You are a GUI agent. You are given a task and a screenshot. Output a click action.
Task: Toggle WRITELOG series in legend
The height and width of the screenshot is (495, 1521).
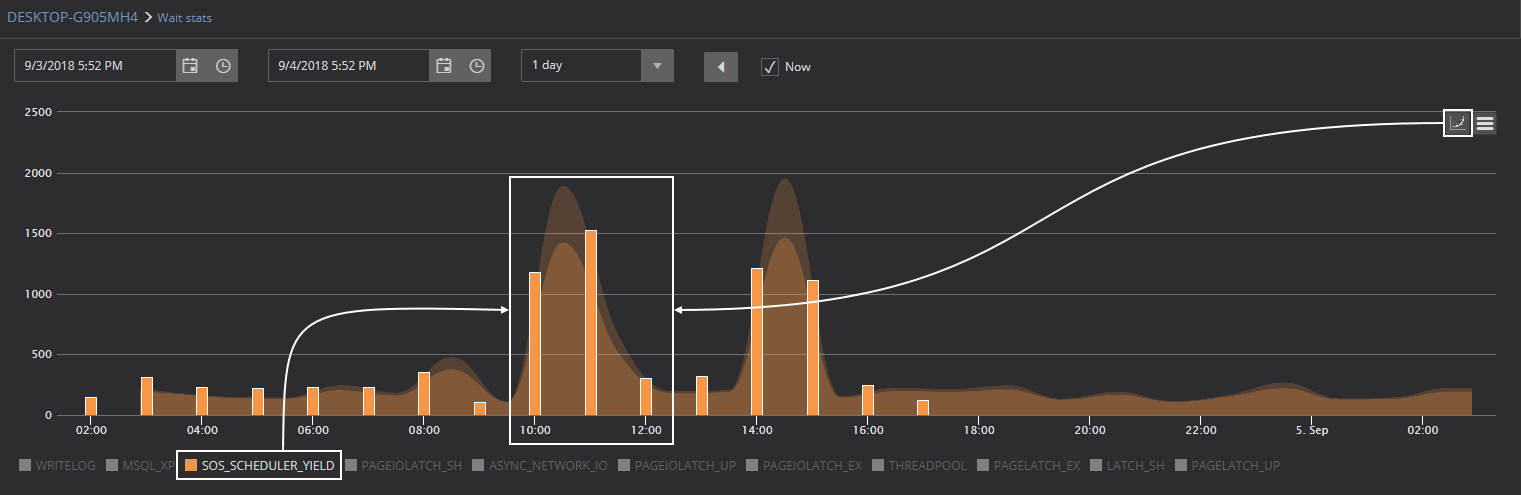tap(56, 465)
